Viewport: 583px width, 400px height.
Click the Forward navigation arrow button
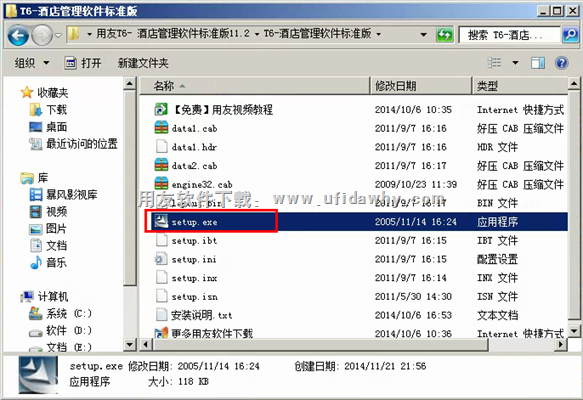tap(42, 35)
